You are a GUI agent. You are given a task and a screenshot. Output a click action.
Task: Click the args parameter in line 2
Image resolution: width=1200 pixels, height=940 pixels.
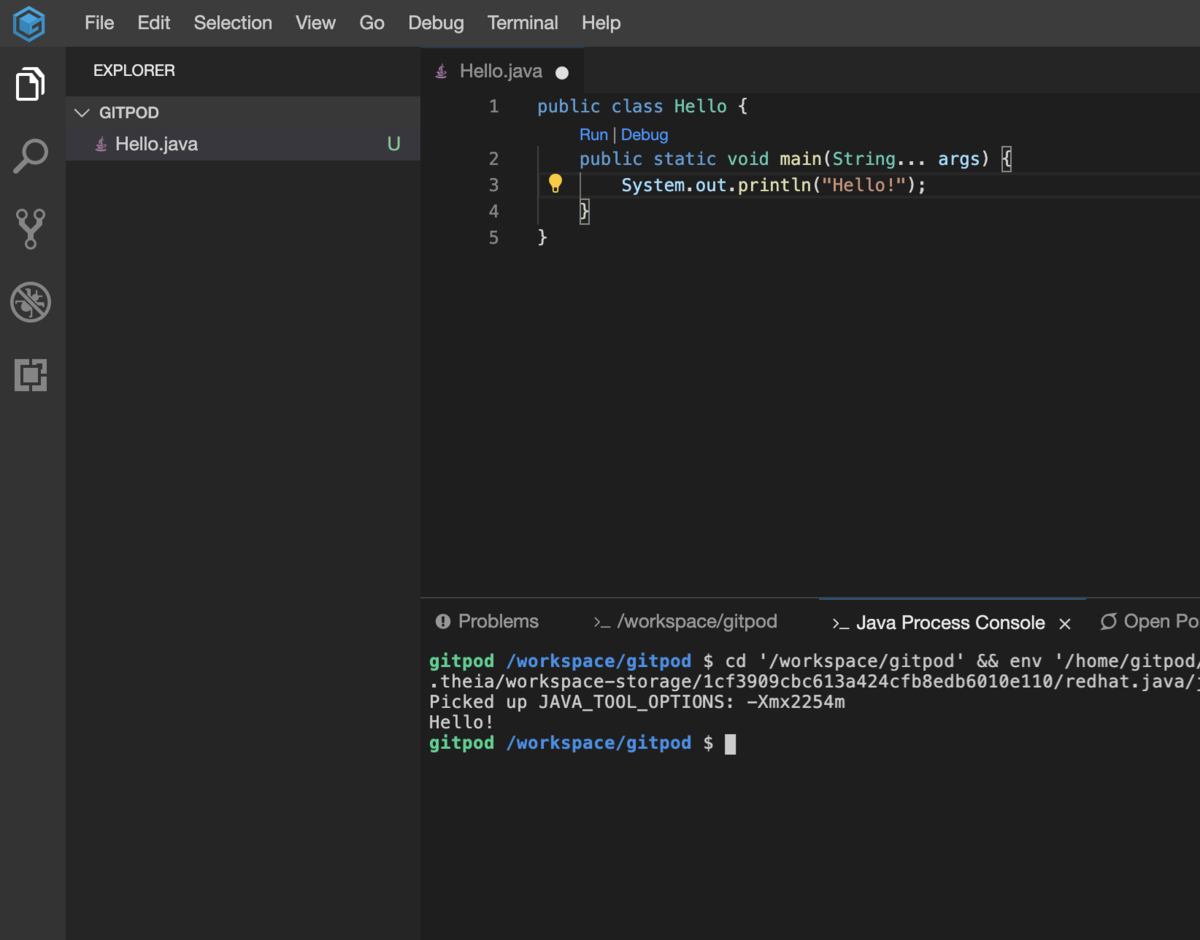point(958,159)
